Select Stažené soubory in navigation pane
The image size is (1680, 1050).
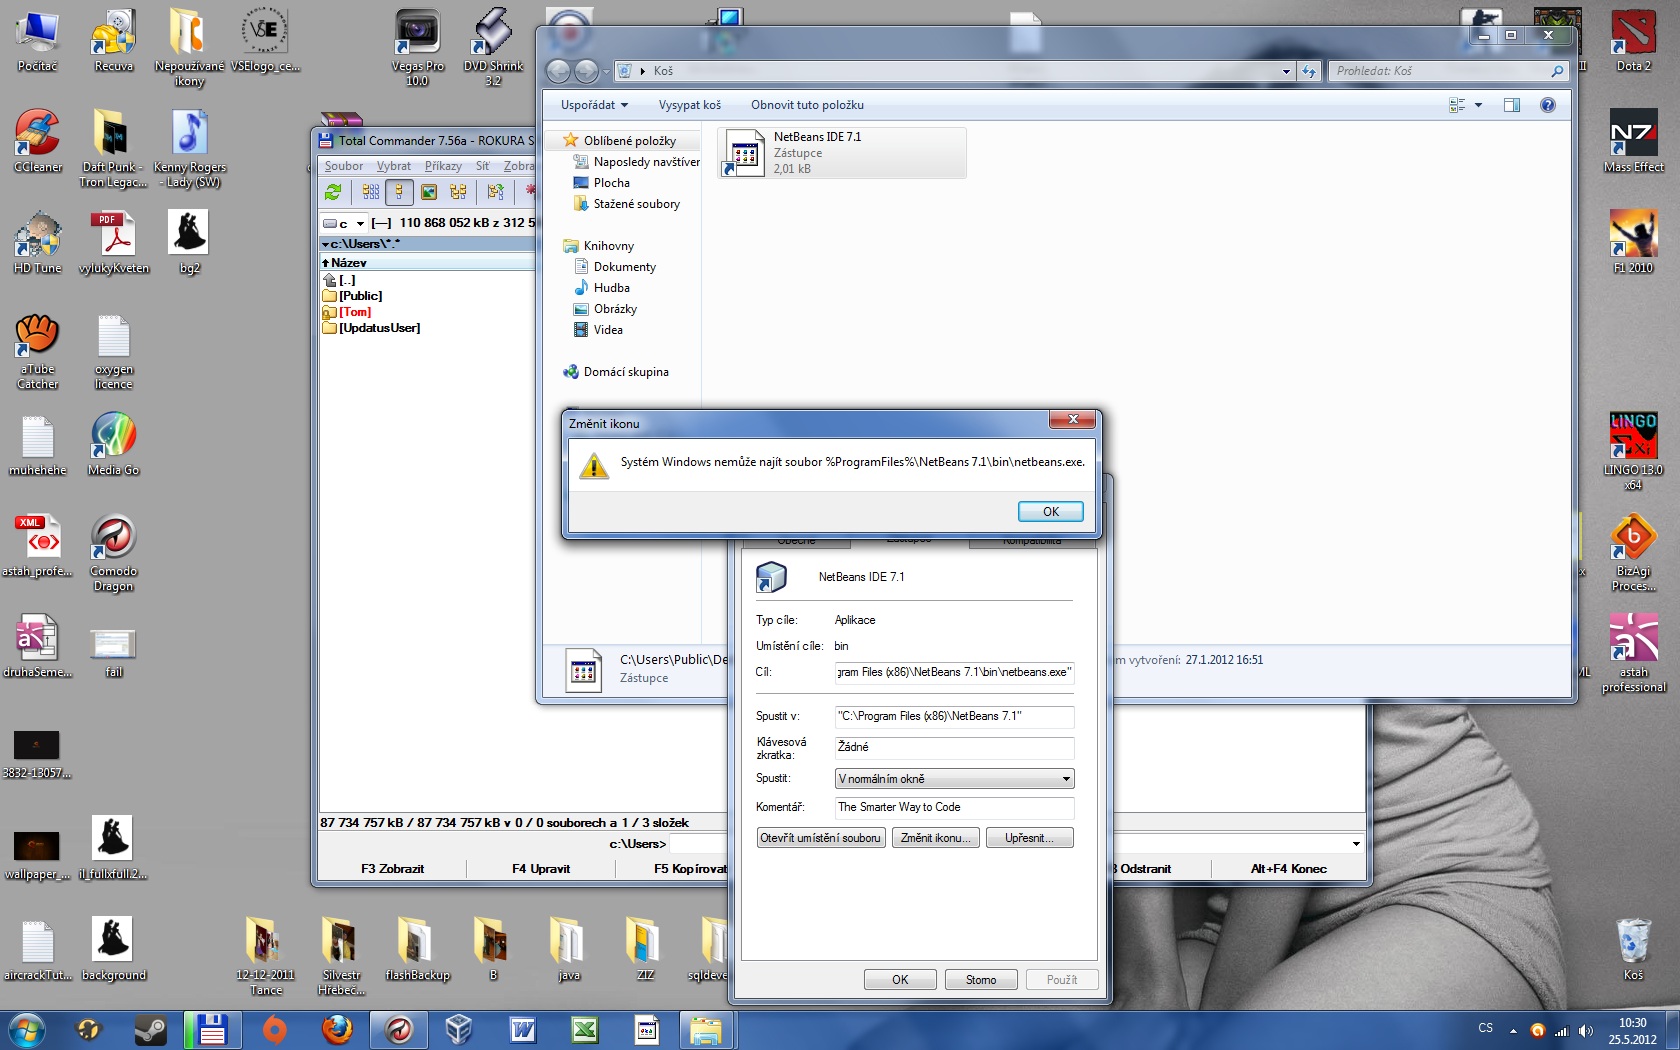coord(626,204)
